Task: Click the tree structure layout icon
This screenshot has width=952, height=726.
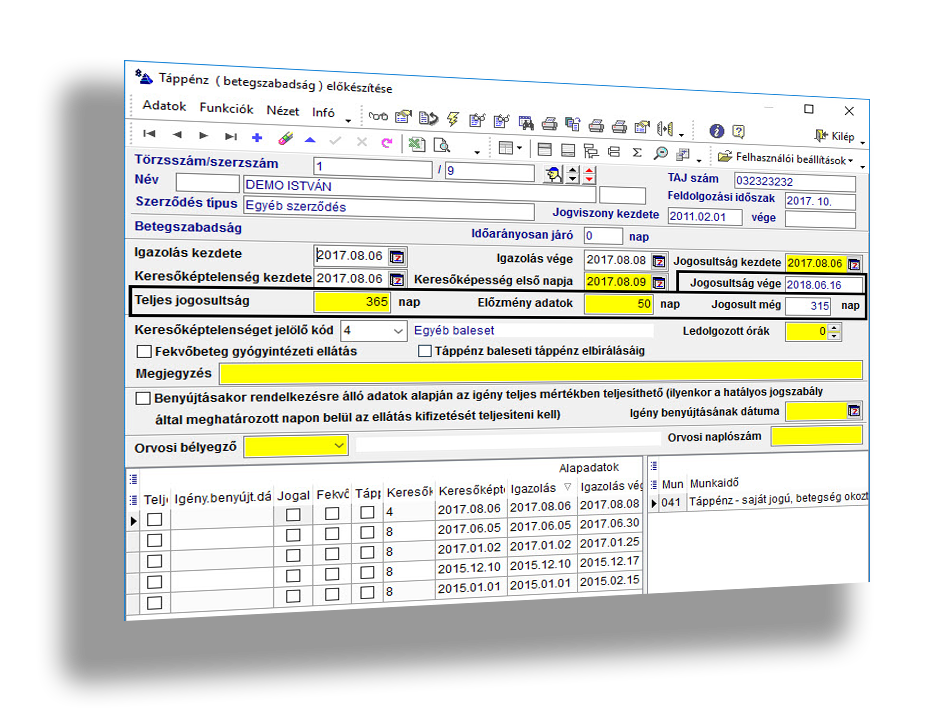Action: tap(591, 151)
